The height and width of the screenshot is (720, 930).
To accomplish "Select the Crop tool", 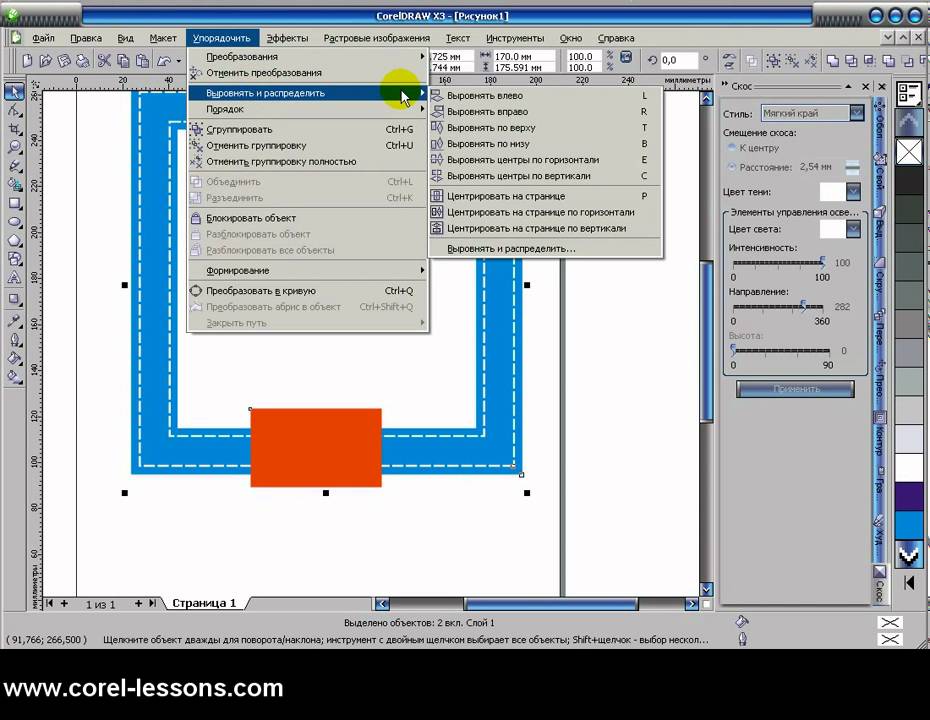I will tap(14, 129).
